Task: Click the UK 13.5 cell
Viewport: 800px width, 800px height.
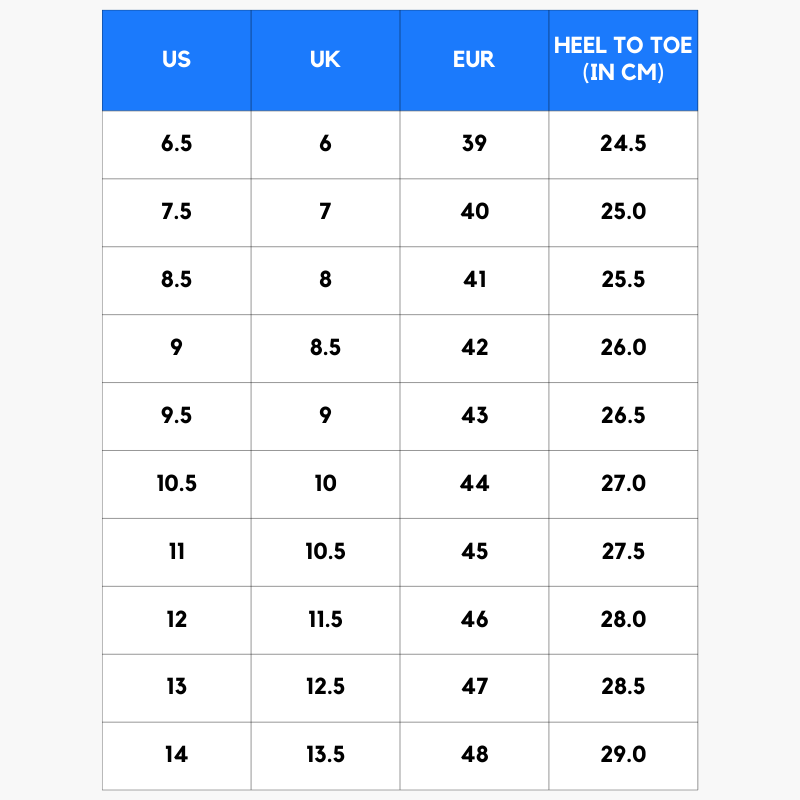Action: (x=326, y=756)
